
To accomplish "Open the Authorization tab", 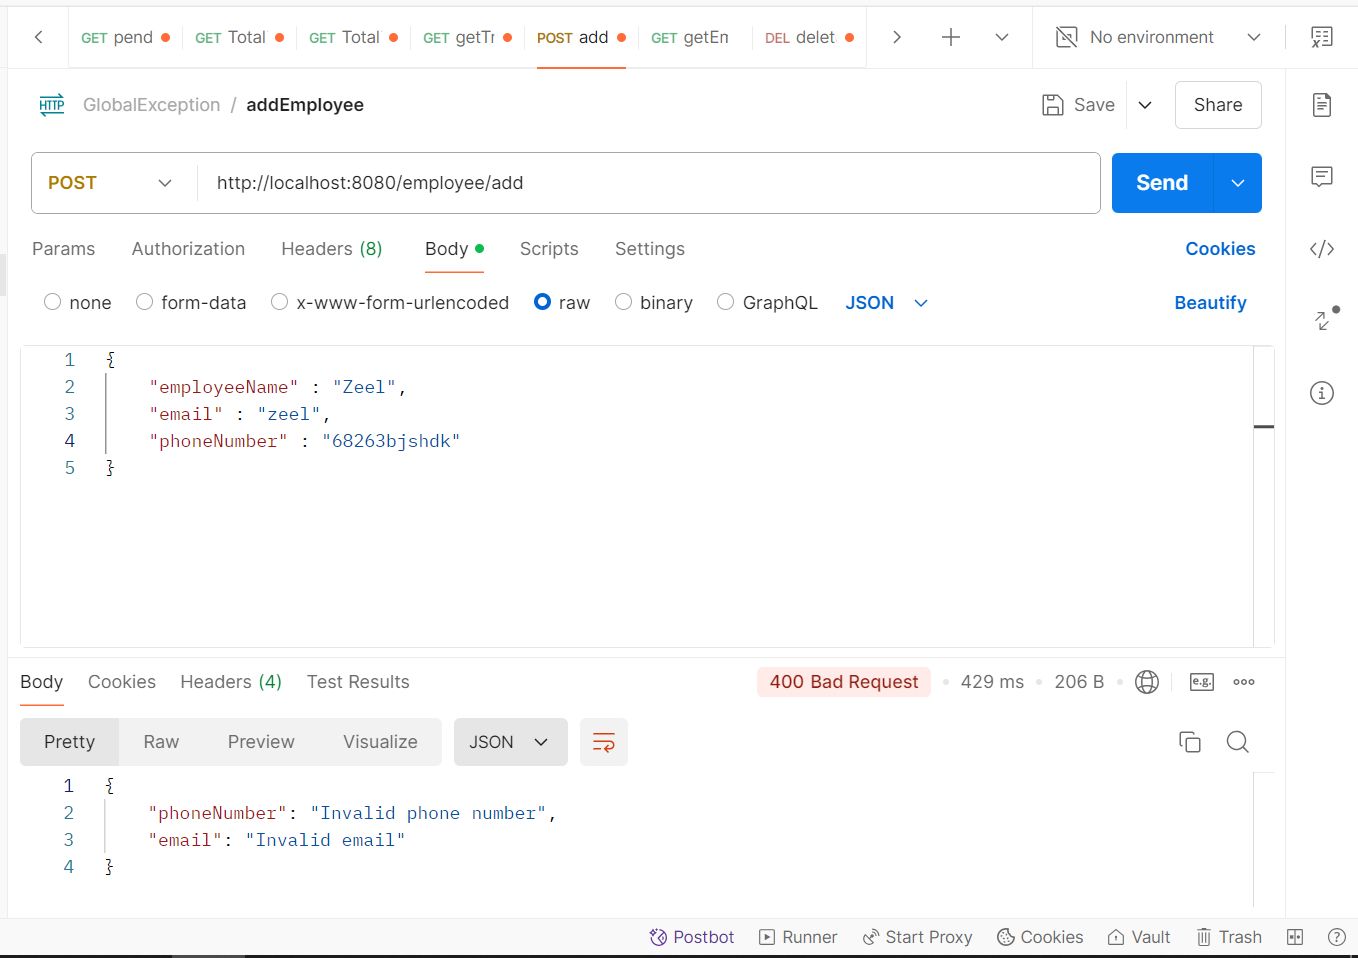I will pyautogui.click(x=188, y=249).
